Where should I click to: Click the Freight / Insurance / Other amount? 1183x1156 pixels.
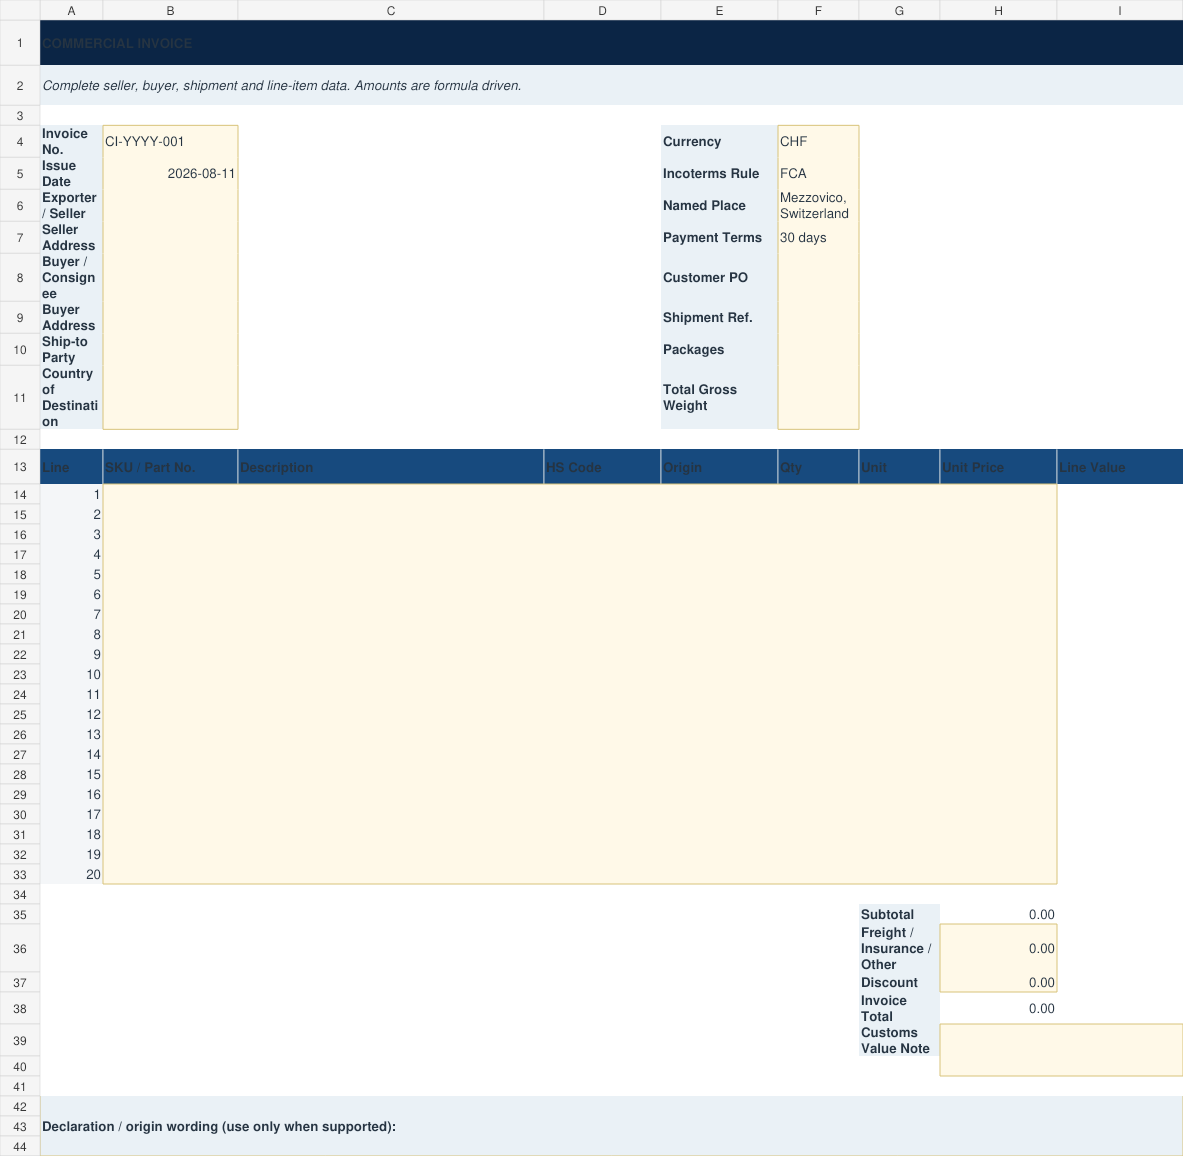tap(998, 948)
